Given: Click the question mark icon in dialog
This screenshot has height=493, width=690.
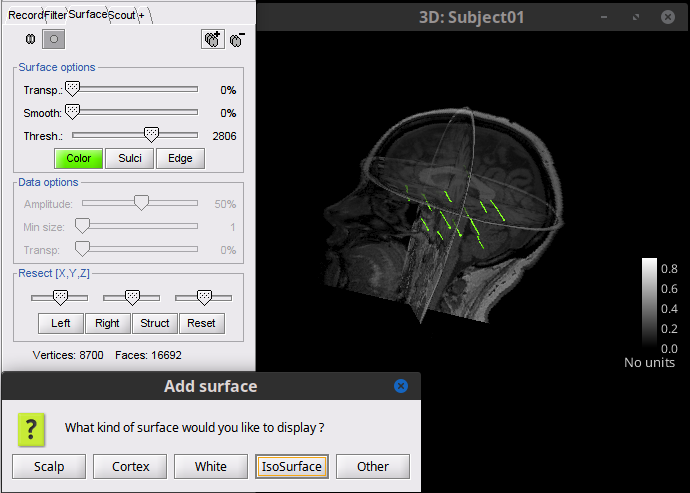Looking at the screenshot, I should click(33, 429).
